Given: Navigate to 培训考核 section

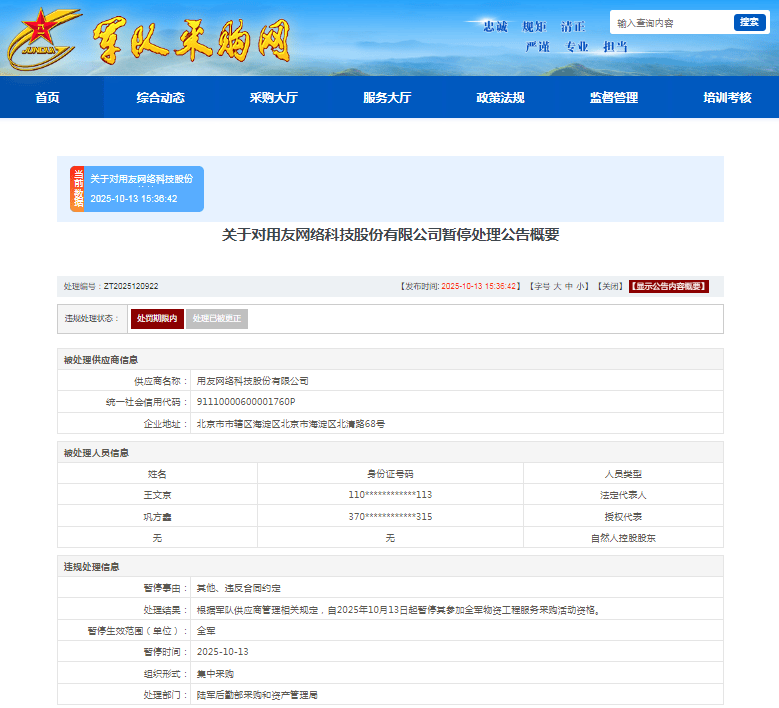Looking at the screenshot, I should tap(727, 98).
